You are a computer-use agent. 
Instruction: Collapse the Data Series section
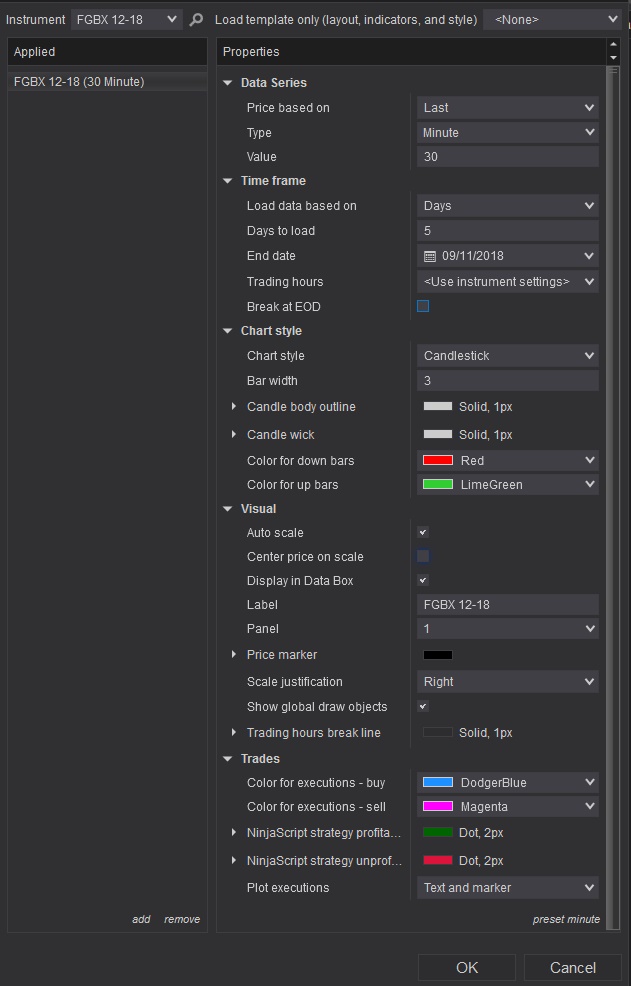229,83
